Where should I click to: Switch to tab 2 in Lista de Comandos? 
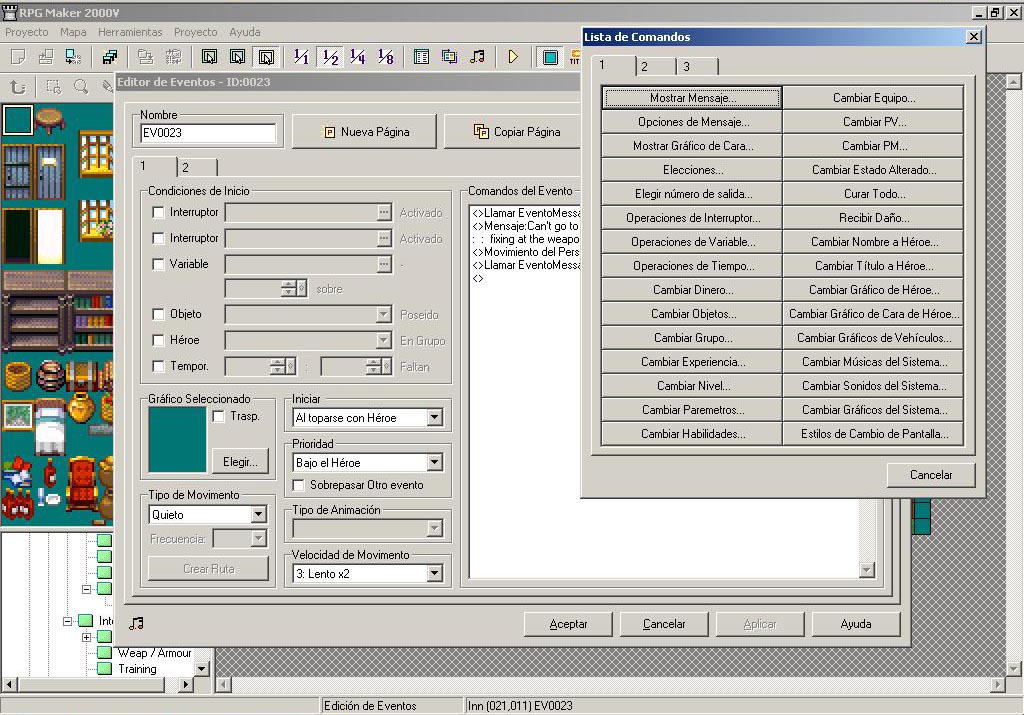[x=656, y=66]
